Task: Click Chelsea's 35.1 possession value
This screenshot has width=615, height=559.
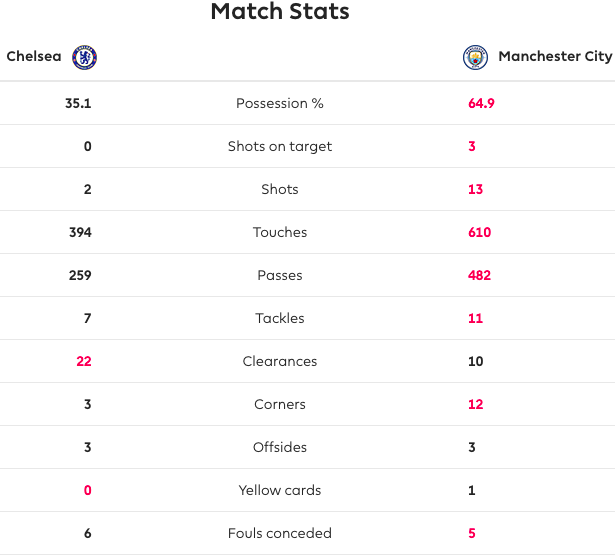Action: click(78, 104)
